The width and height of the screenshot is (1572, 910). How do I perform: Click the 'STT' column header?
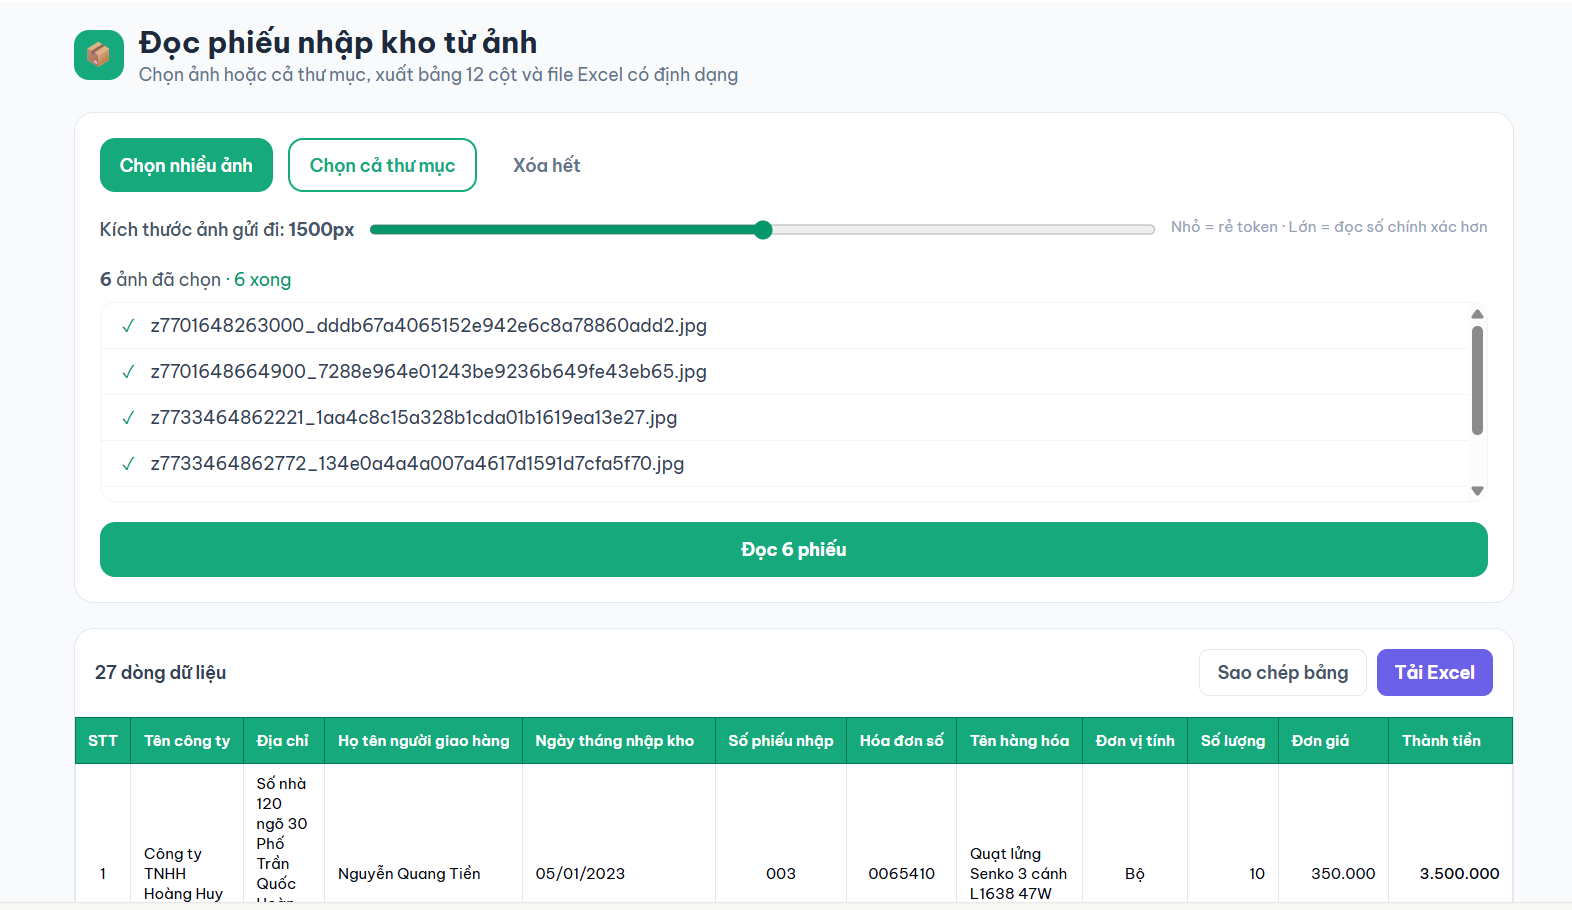pyautogui.click(x=103, y=741)
